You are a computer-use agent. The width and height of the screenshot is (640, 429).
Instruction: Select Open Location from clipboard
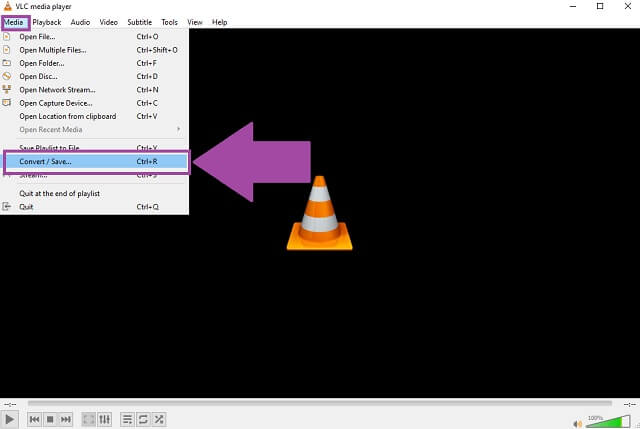[x=95, y=116]
